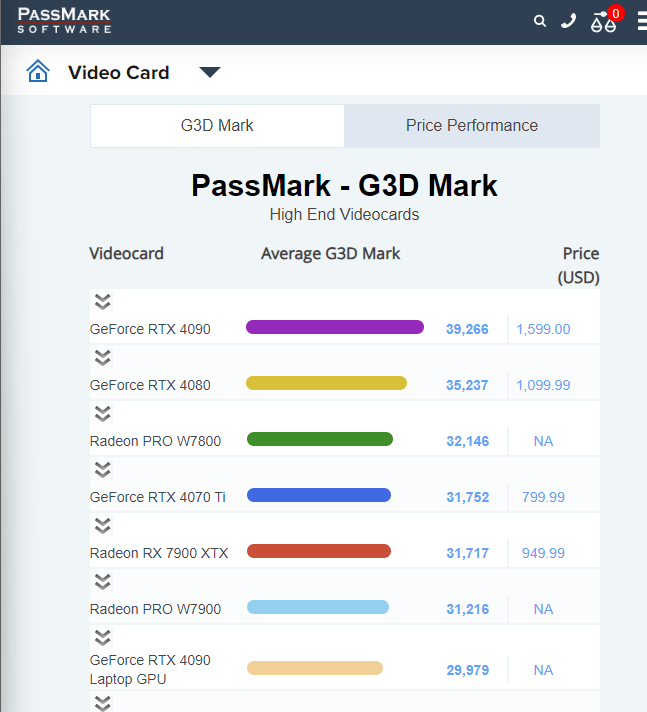Click the score 31,752

tap(468, 497)
